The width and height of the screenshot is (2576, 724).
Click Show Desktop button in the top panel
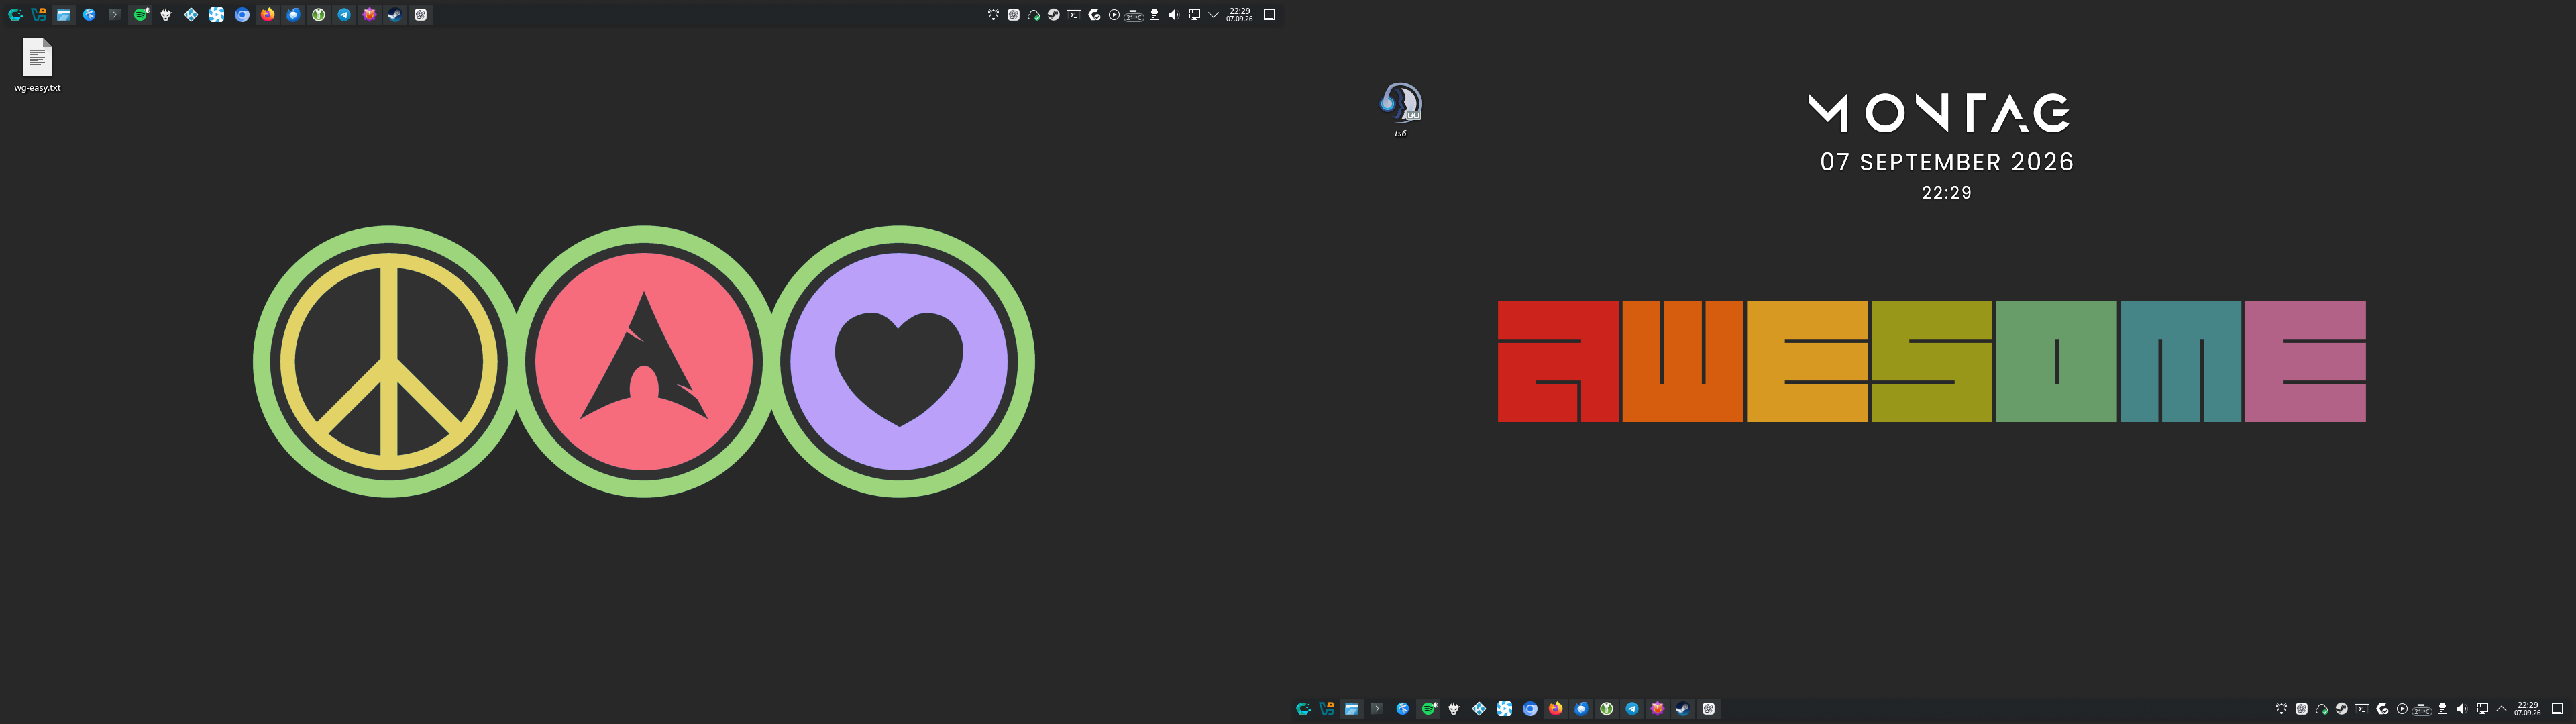1270,15
